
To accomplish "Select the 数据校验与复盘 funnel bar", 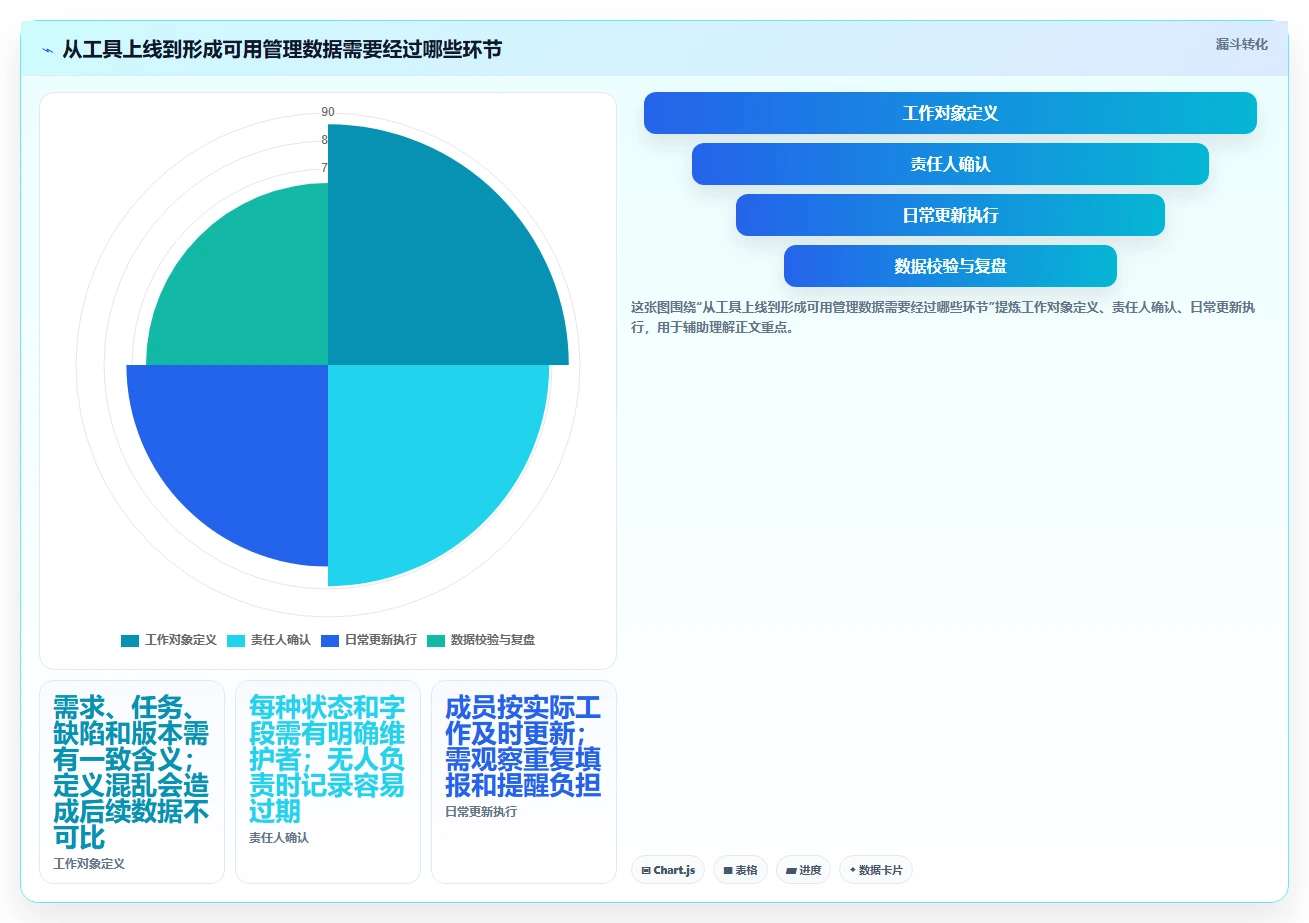I will click(950, 266).
